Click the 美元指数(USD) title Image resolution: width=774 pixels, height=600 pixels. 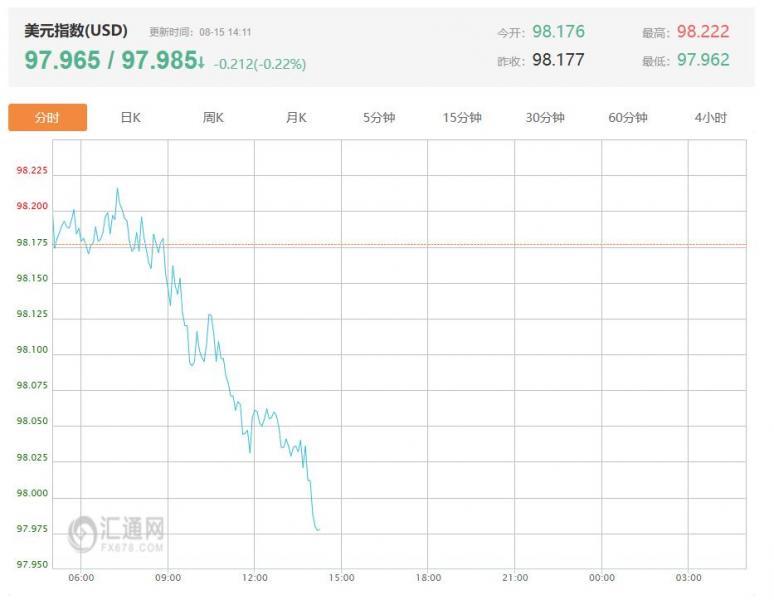click(76, 31)
